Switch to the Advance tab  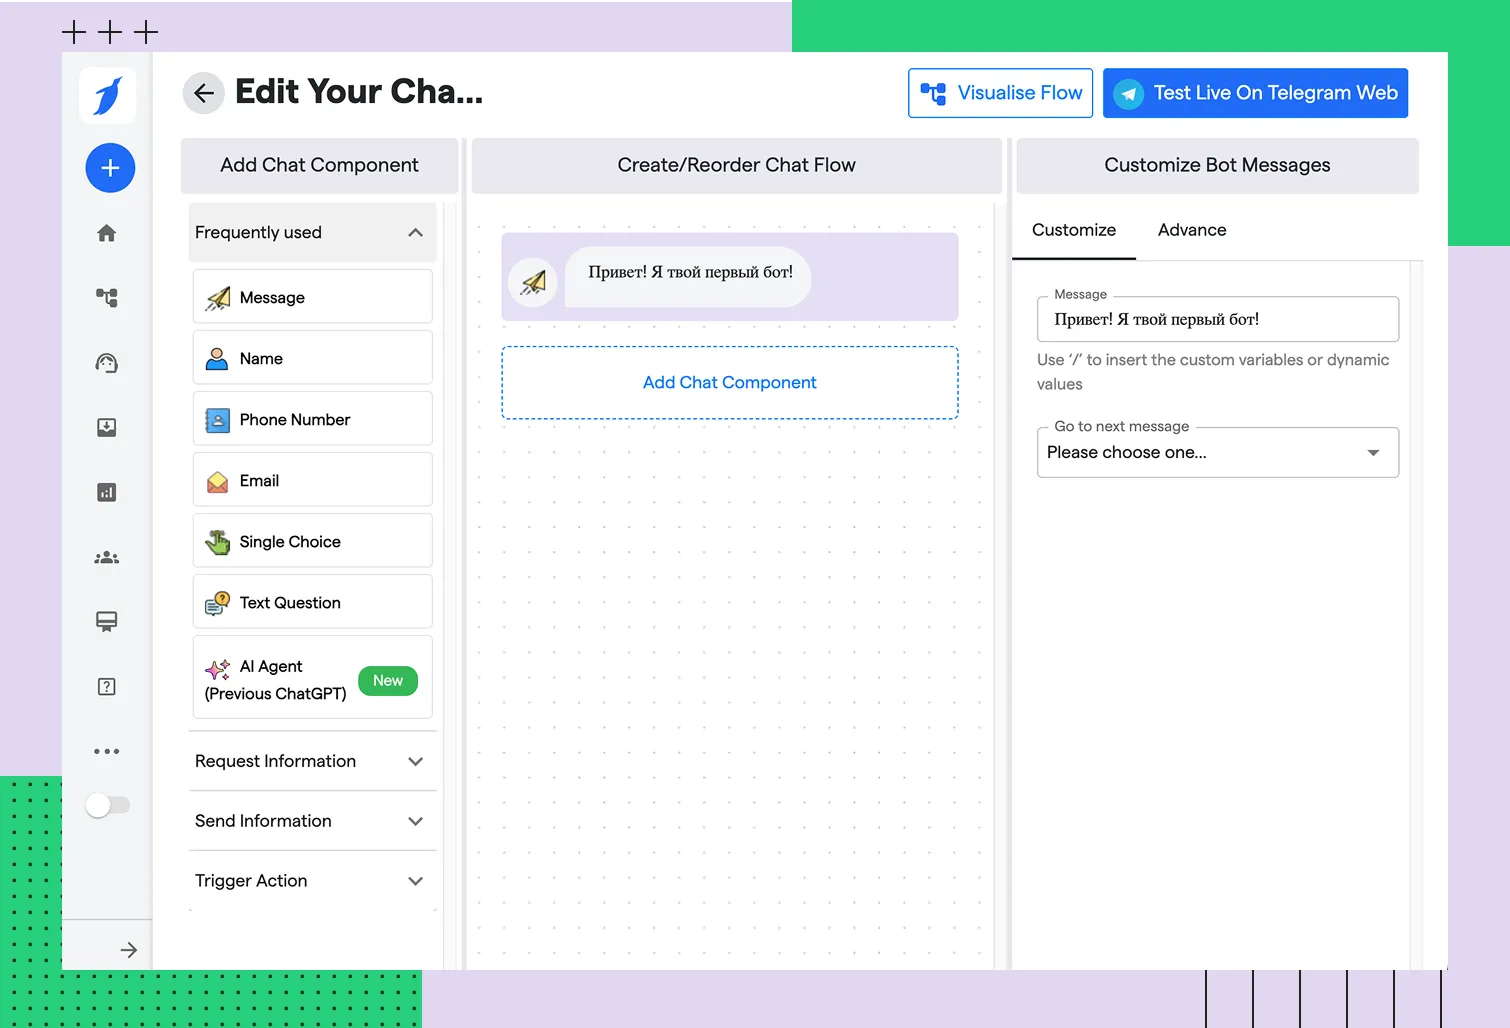(x=1191, y=230)
